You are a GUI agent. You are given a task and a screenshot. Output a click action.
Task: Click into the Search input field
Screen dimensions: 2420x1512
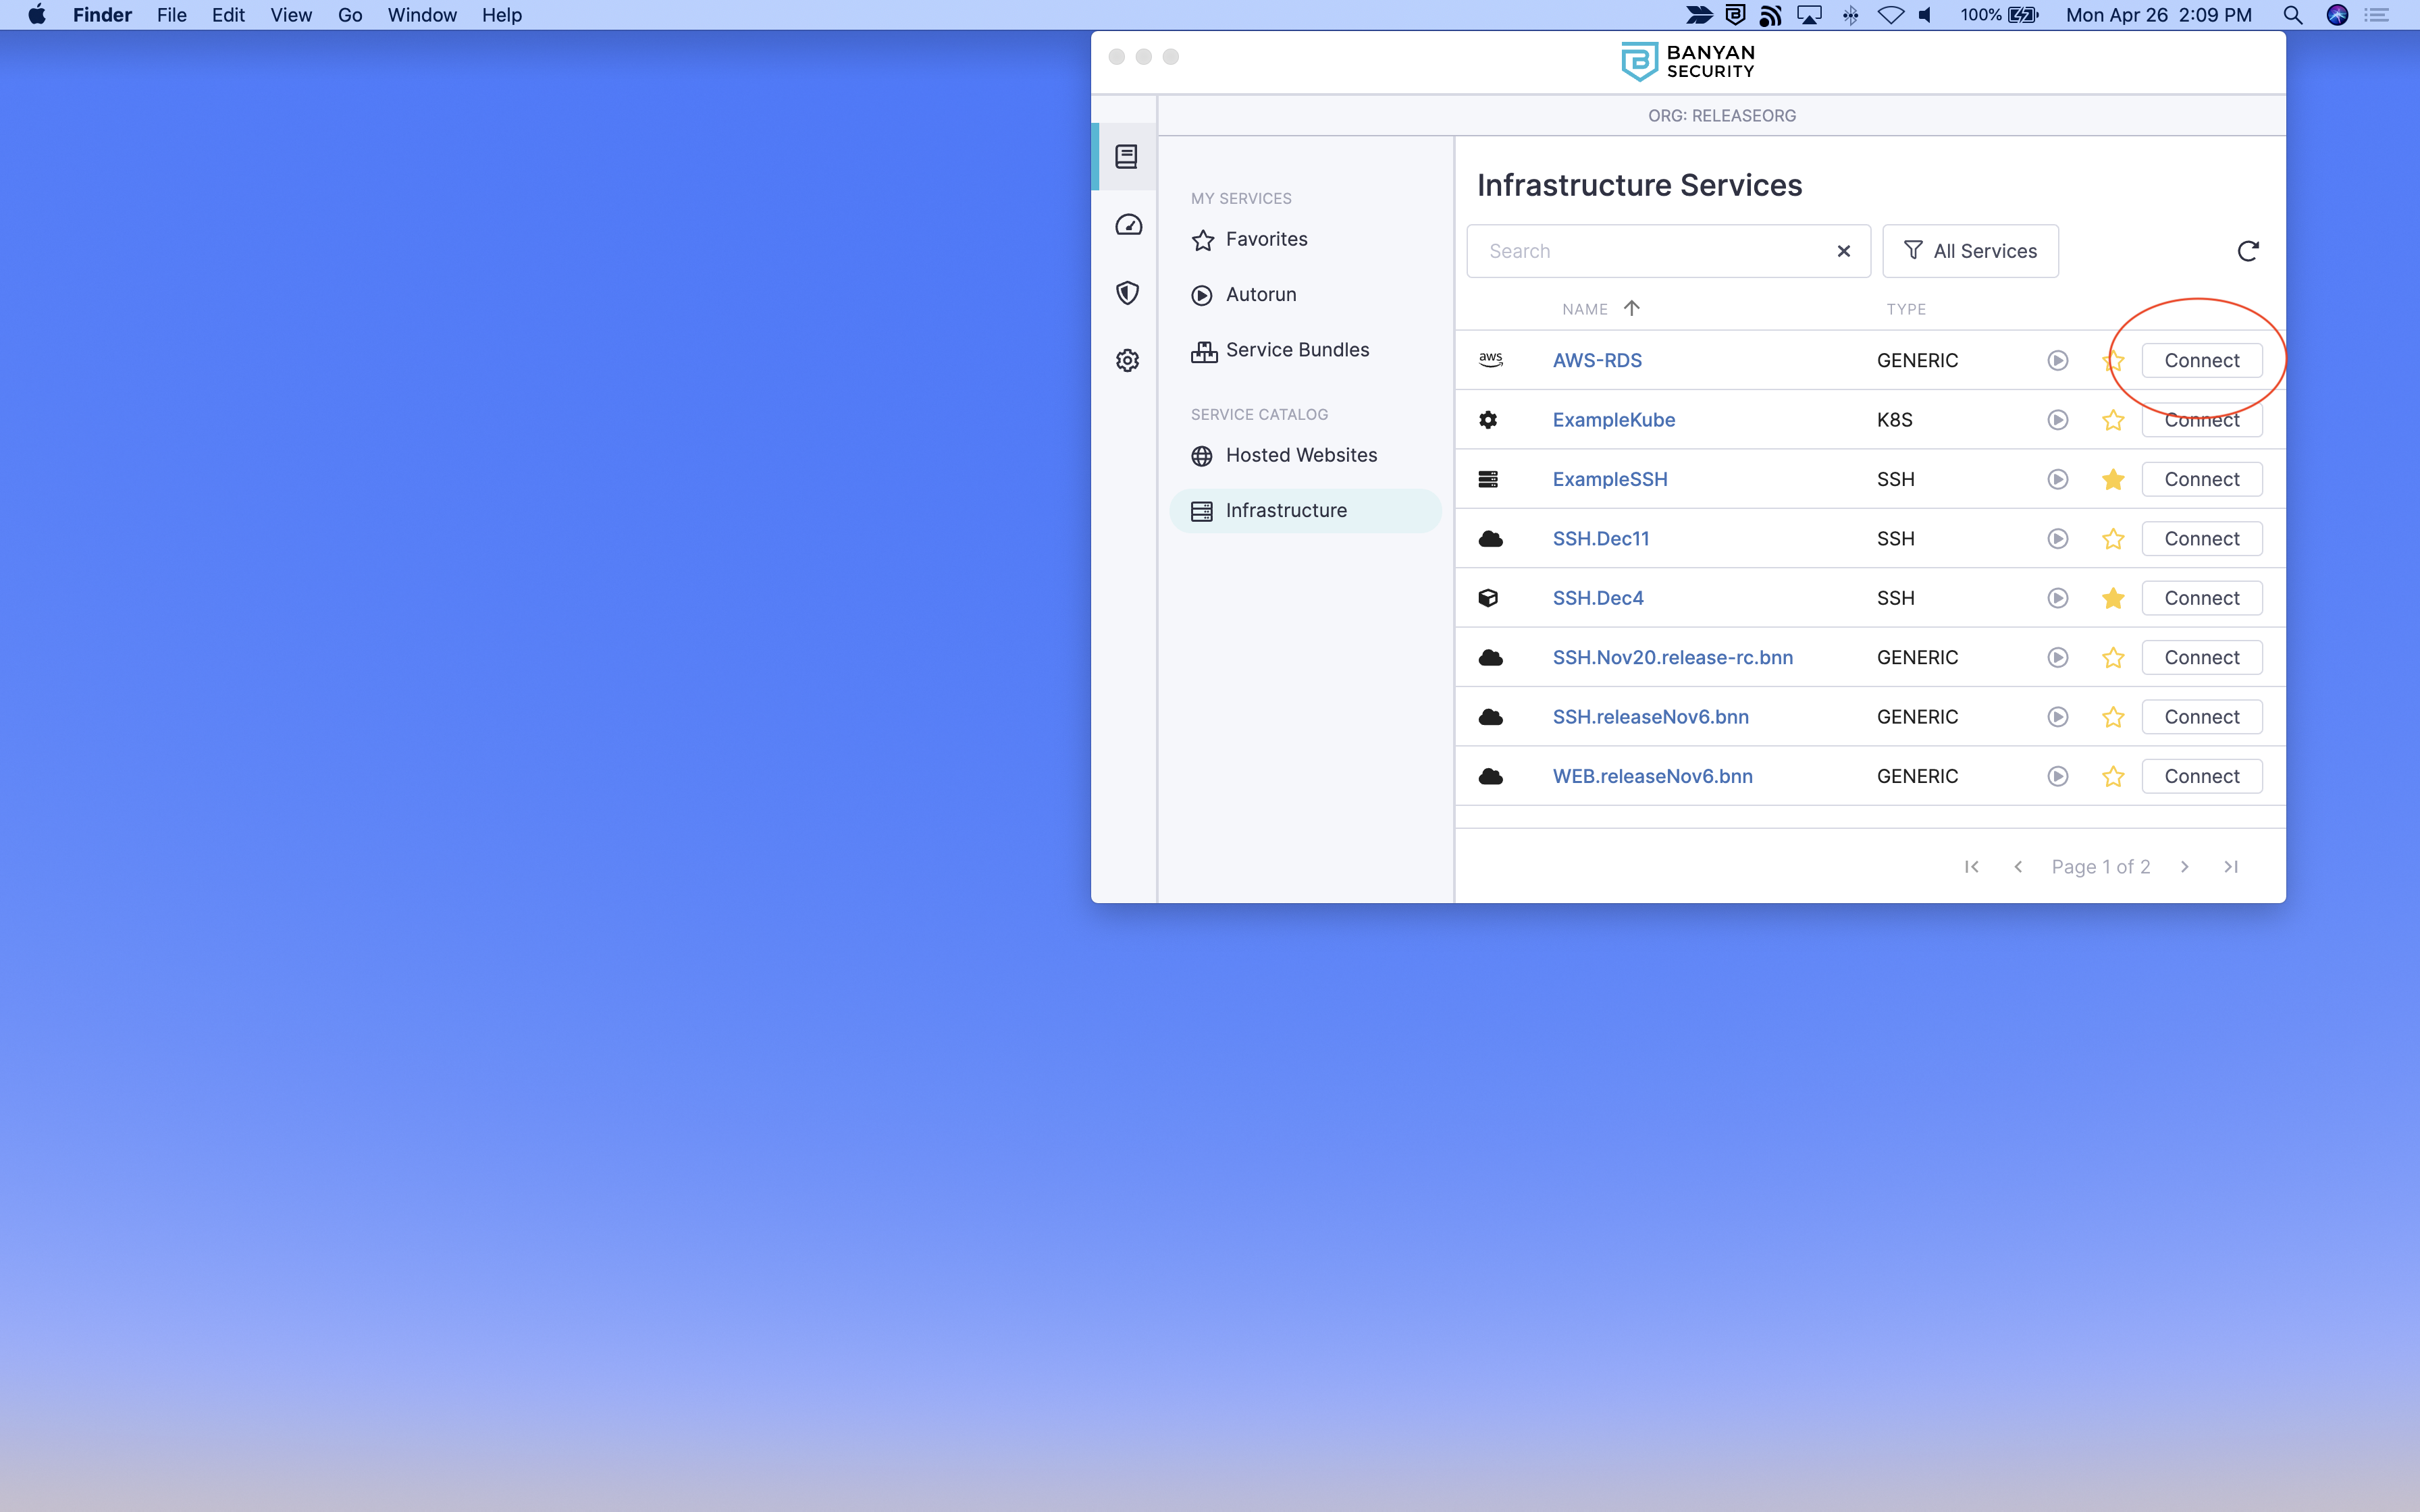tap(1650, 251)
